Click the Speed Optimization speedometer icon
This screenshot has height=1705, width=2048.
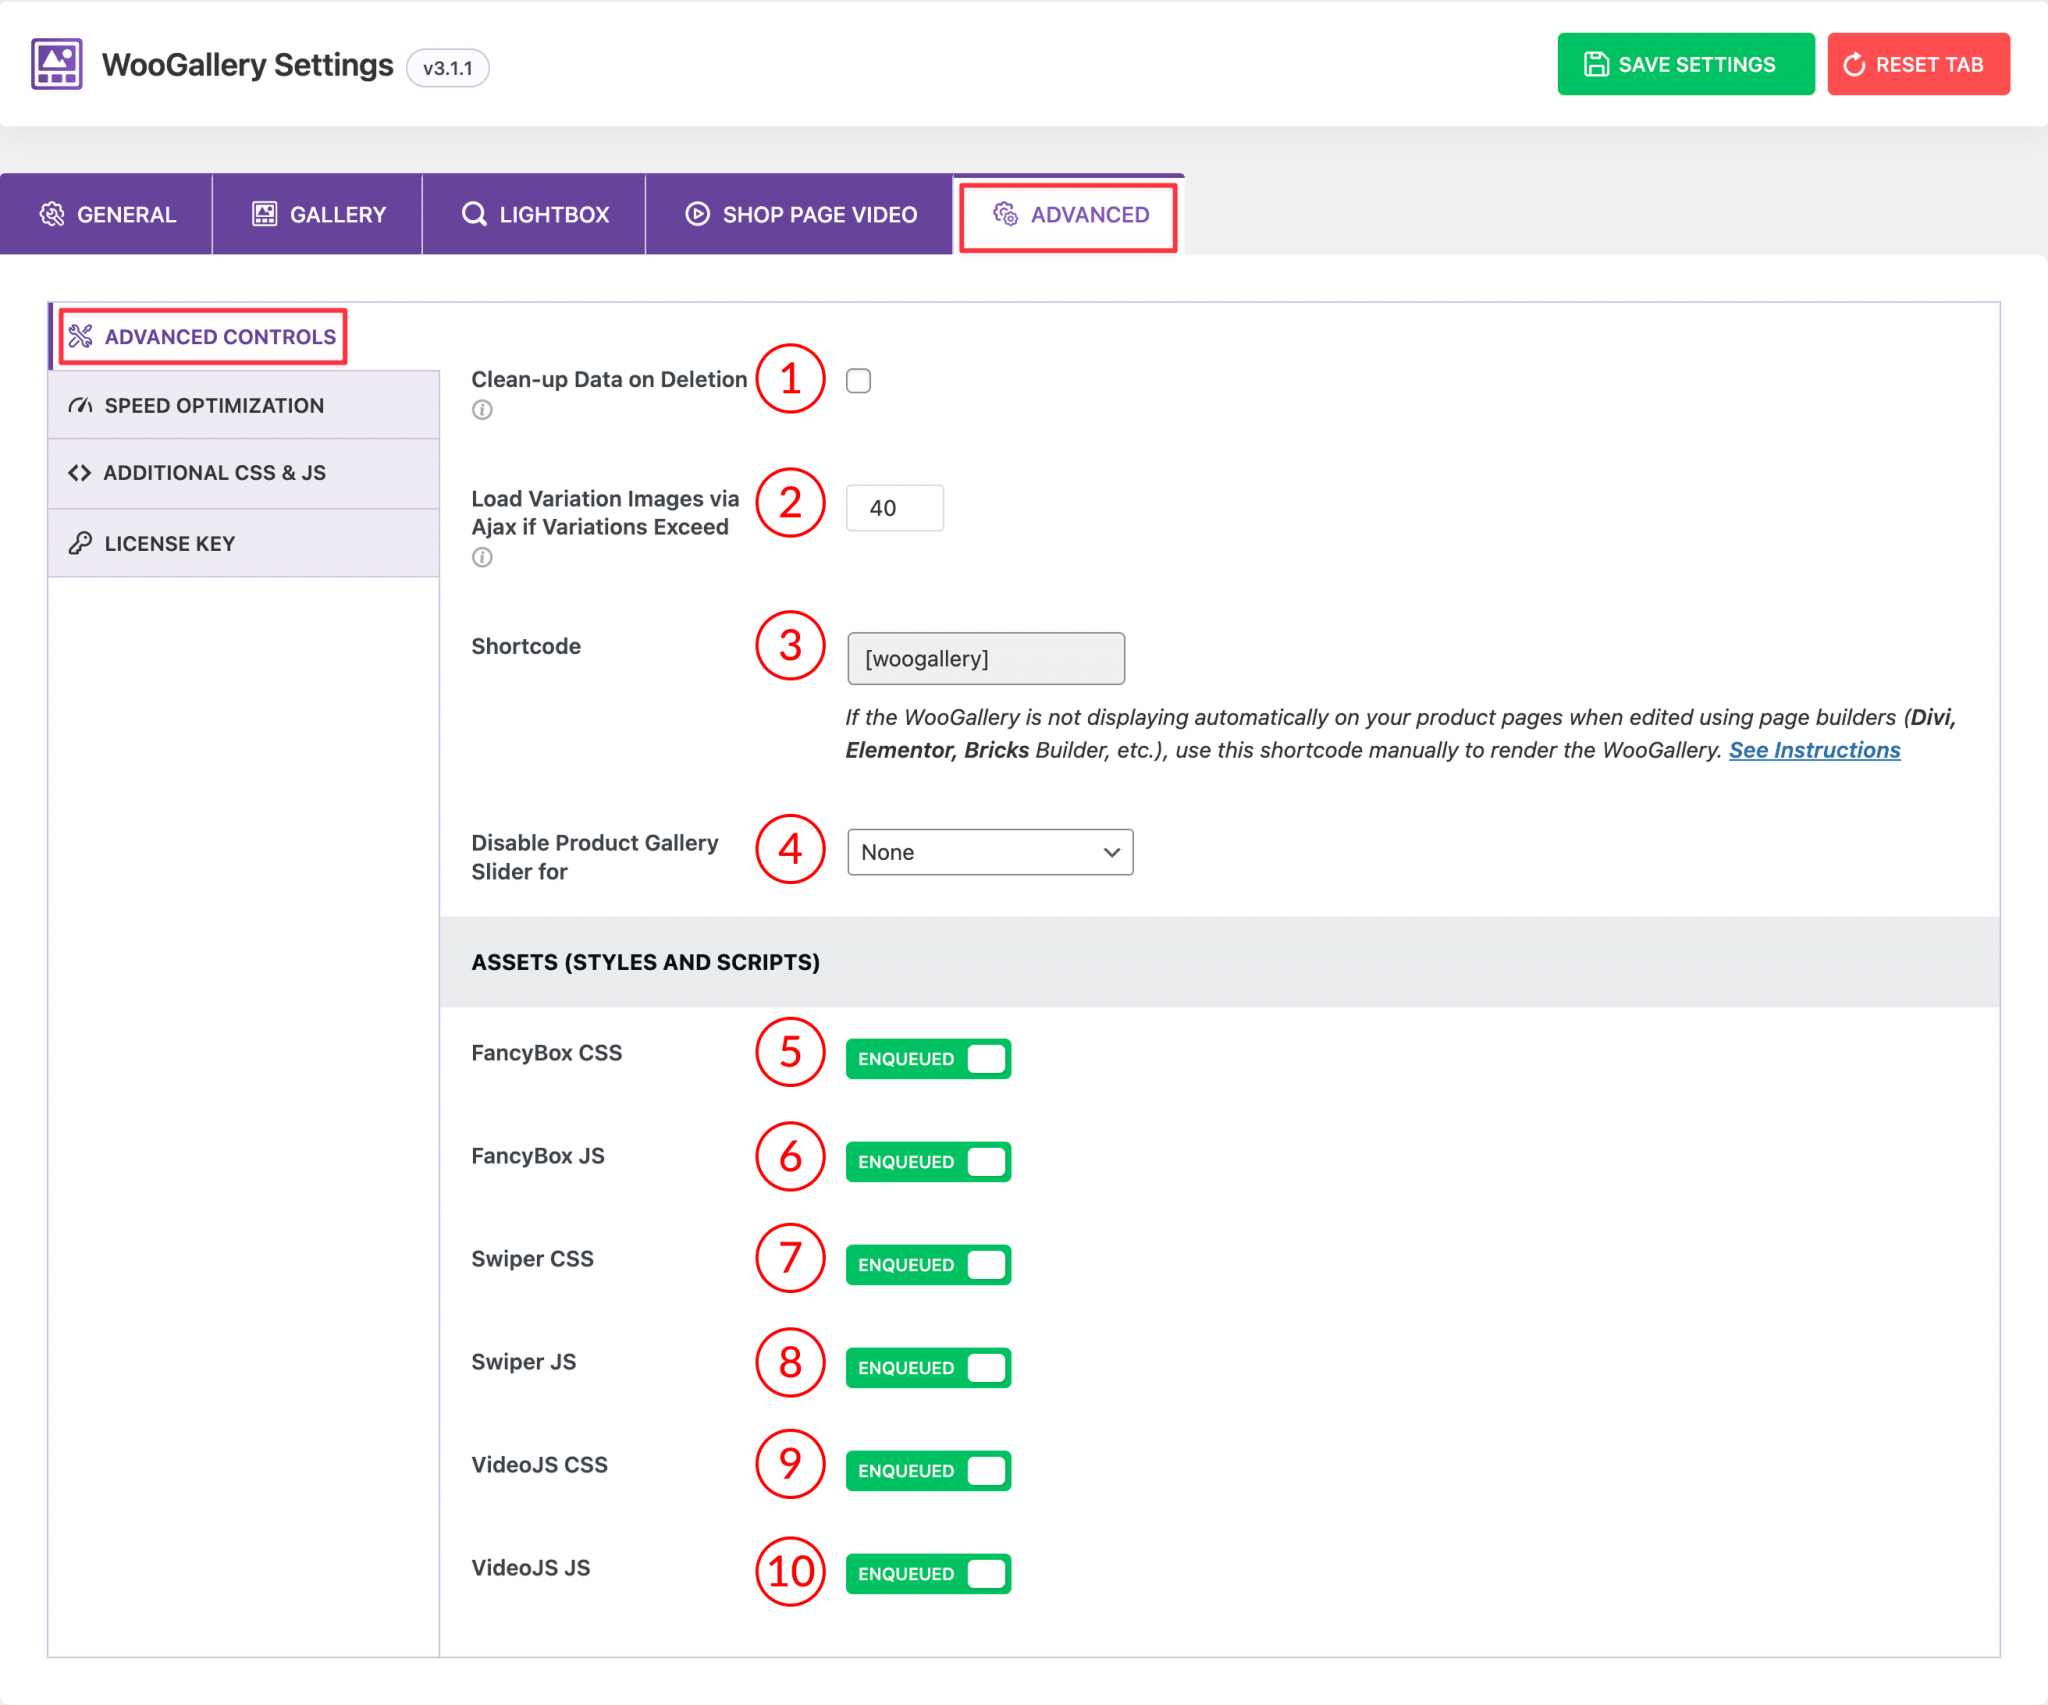point(80,405)
